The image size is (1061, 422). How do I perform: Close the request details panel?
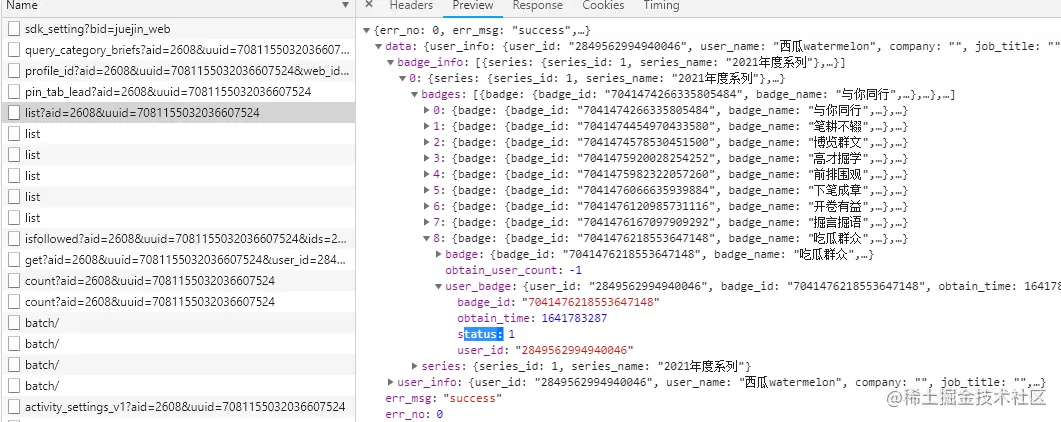click(369, 5)
